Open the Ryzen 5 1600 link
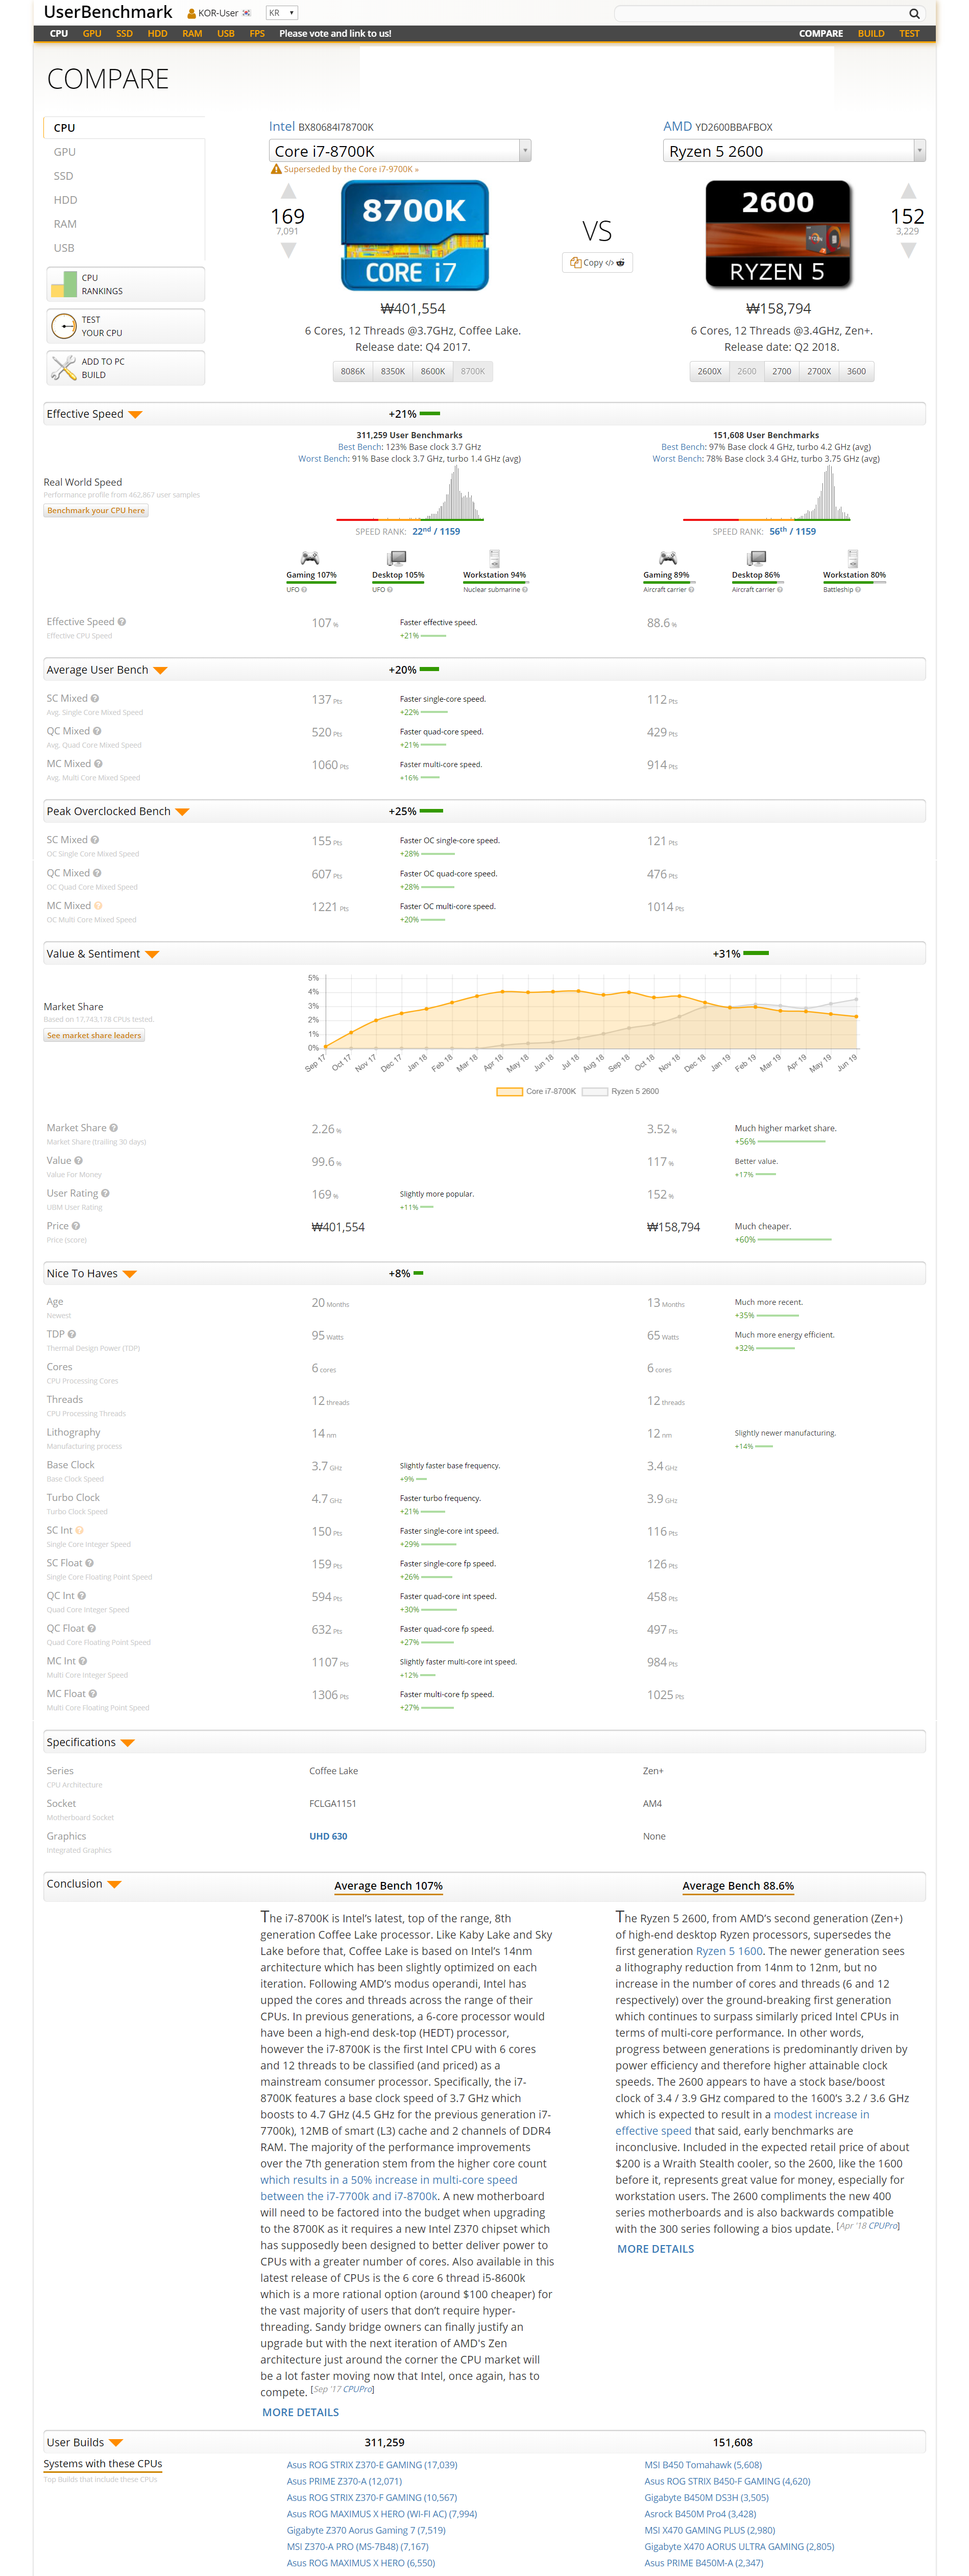The image size is (969, 2576). (x=729, y=1951)
